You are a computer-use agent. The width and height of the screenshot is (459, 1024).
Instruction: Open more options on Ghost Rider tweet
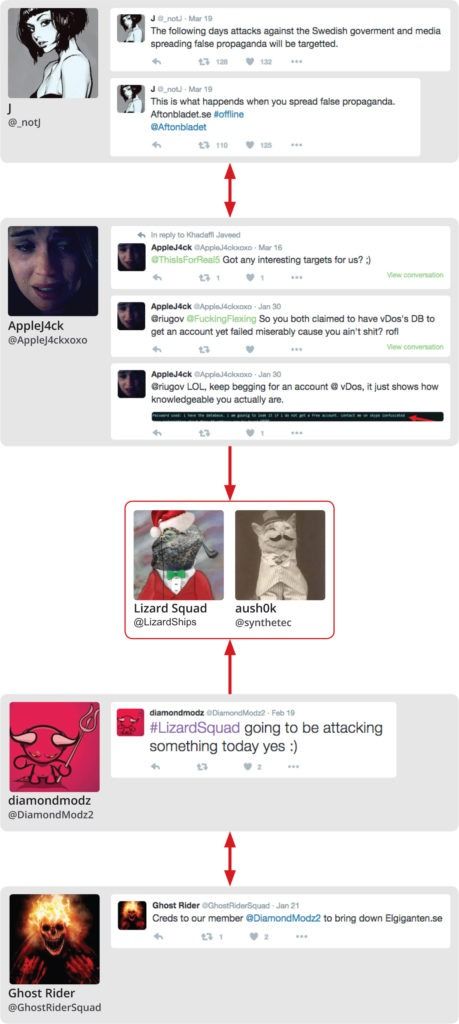tap(301, 936)
